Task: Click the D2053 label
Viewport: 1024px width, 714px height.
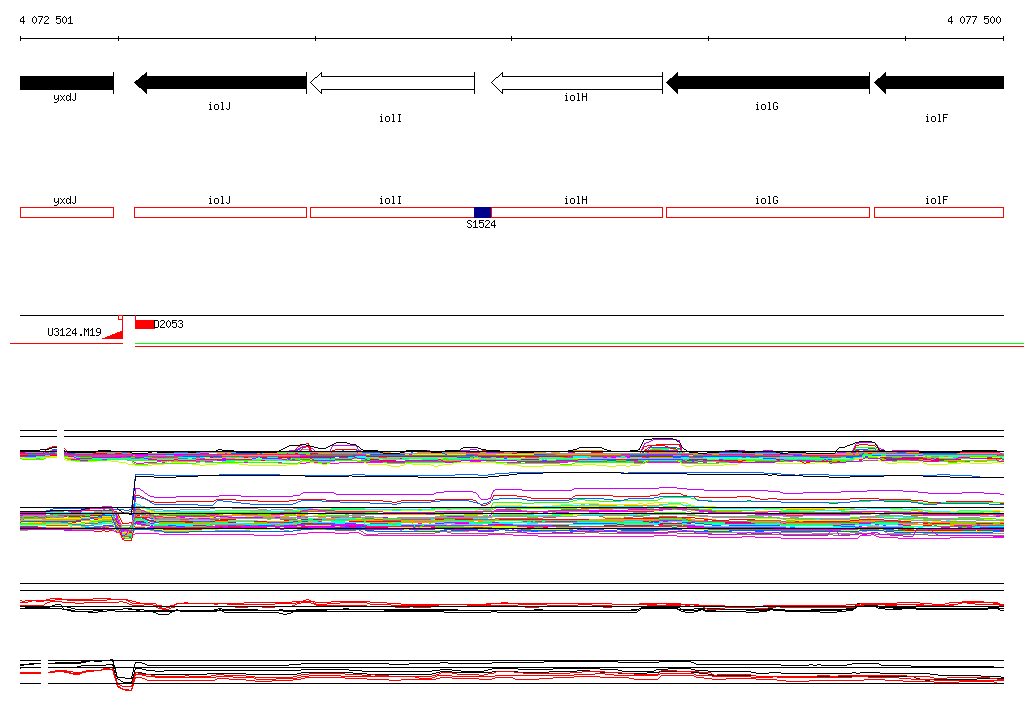Action: pyautogui.click(x=168, y=324)
